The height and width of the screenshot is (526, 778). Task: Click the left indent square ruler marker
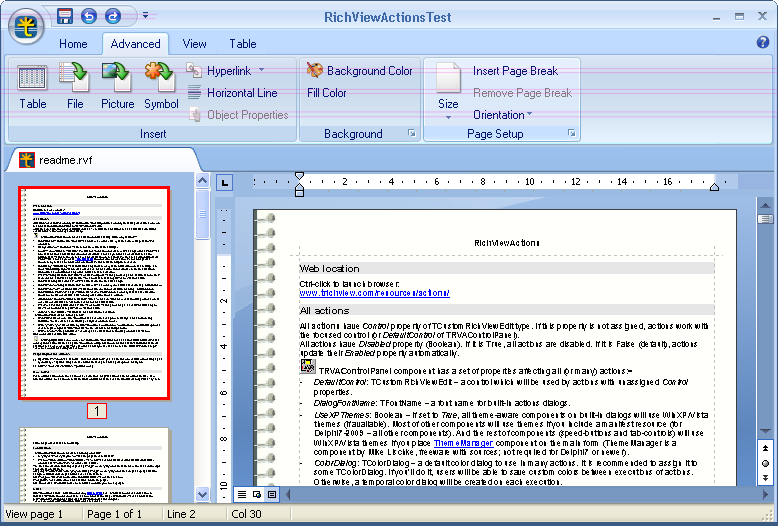point(299,193)
